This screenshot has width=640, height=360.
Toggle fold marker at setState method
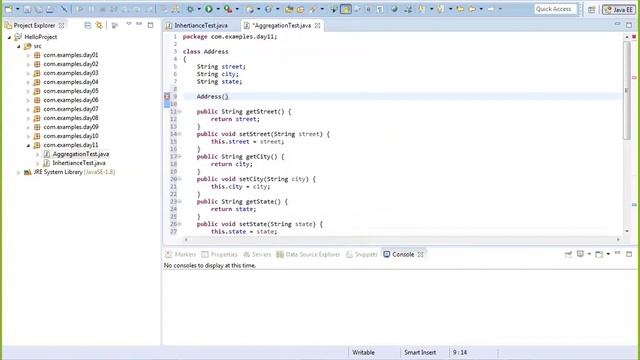(180, 224)
